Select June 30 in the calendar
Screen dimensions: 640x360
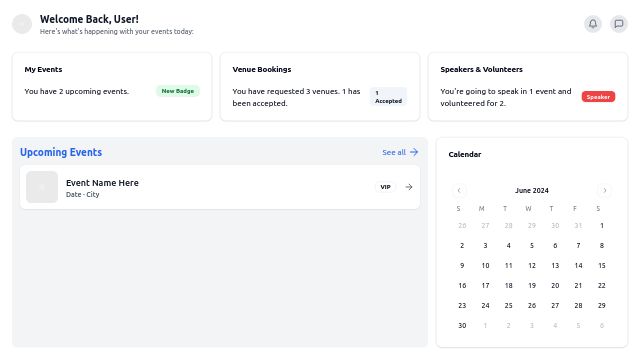click(x=462, y=325)
